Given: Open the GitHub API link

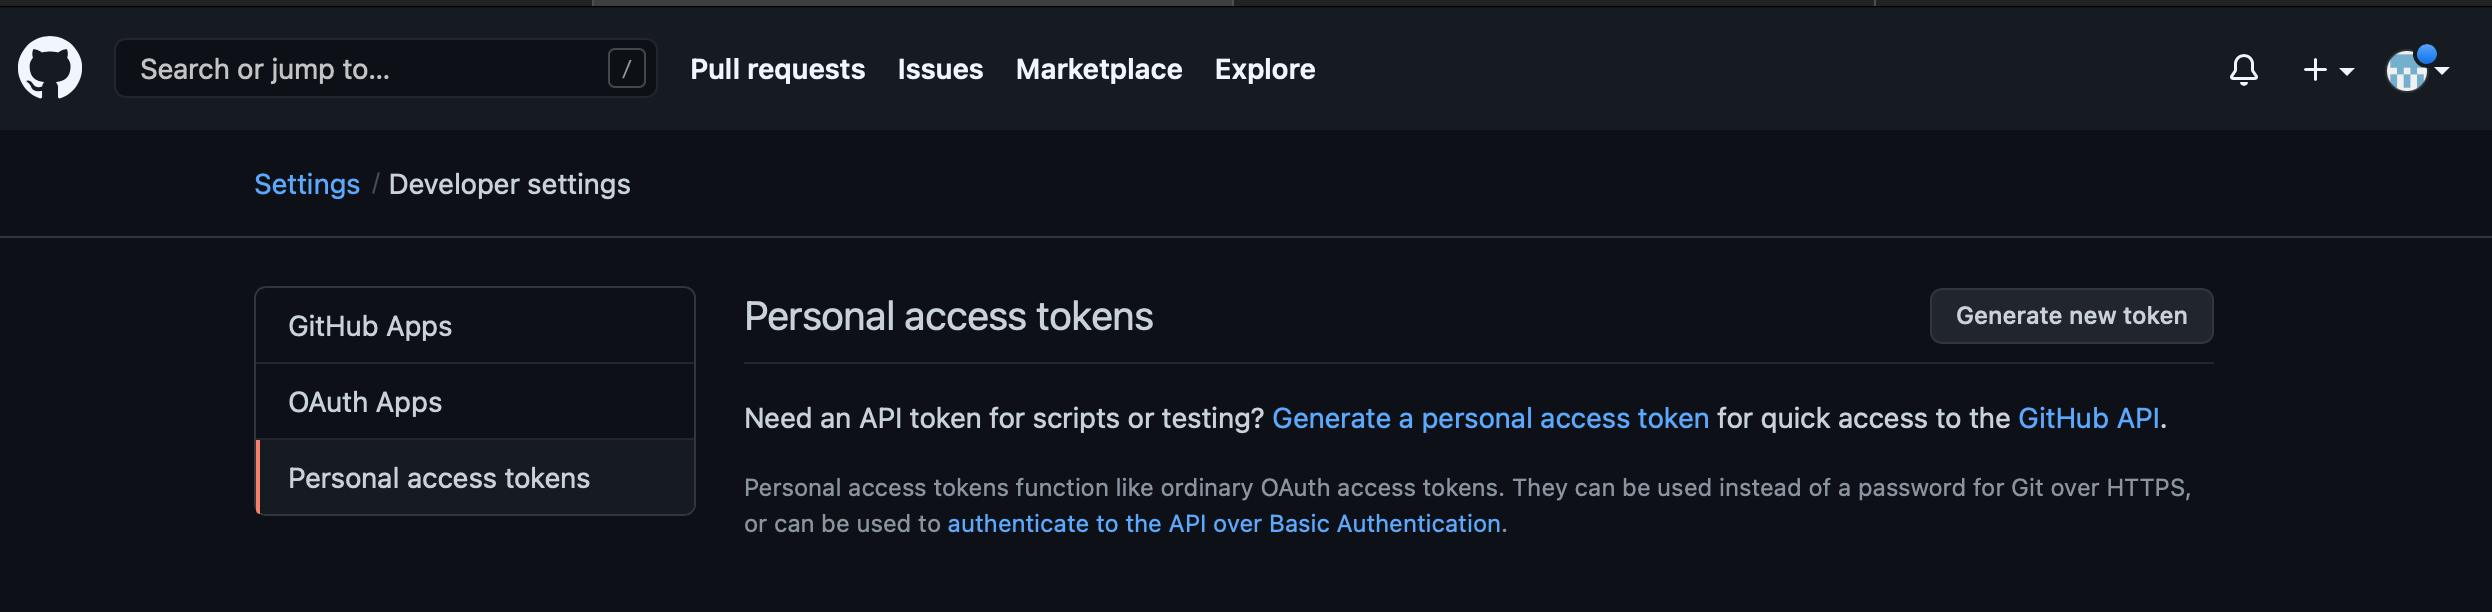Looking at the screenshot, I should click(x=2088, y=418).
